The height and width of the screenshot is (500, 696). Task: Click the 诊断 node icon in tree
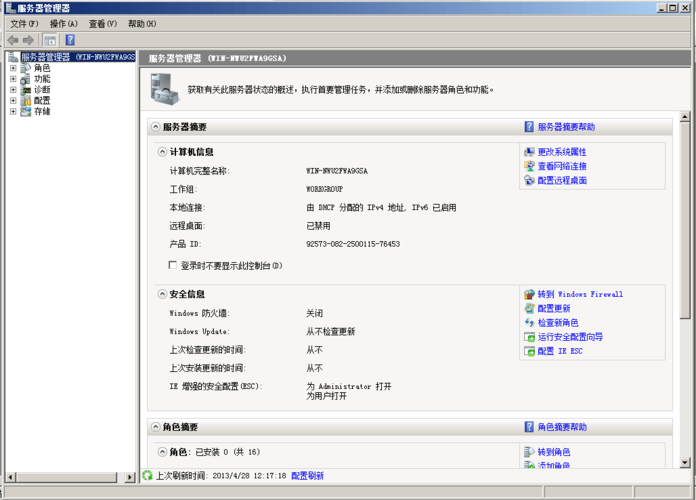click(26, 90)
